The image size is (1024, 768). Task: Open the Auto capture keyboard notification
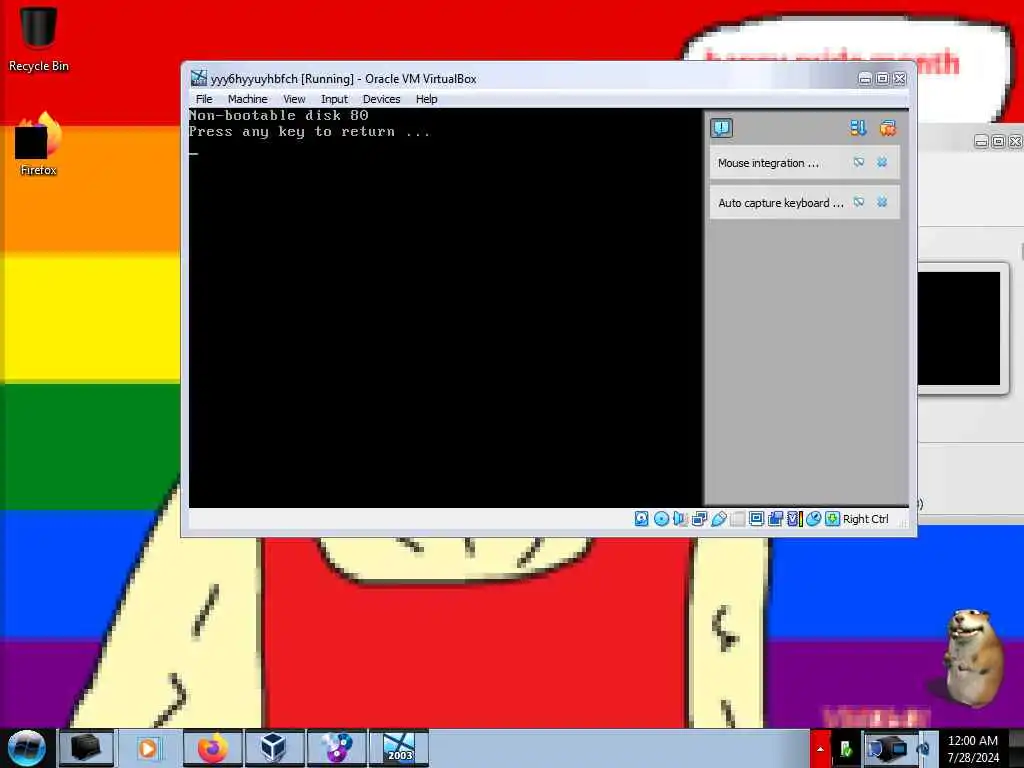pos(805,202)
